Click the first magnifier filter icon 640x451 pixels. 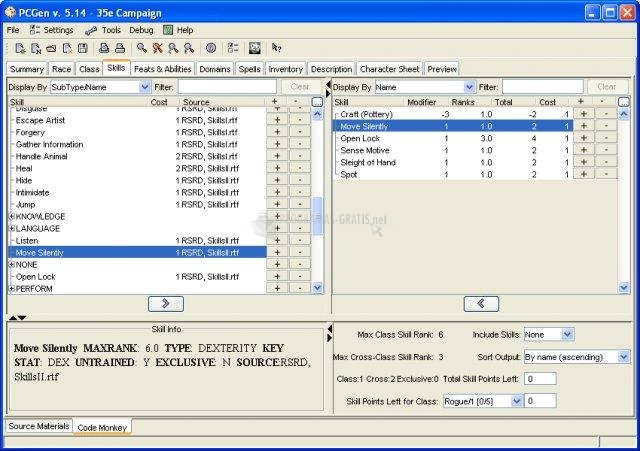tap(142, 48)
